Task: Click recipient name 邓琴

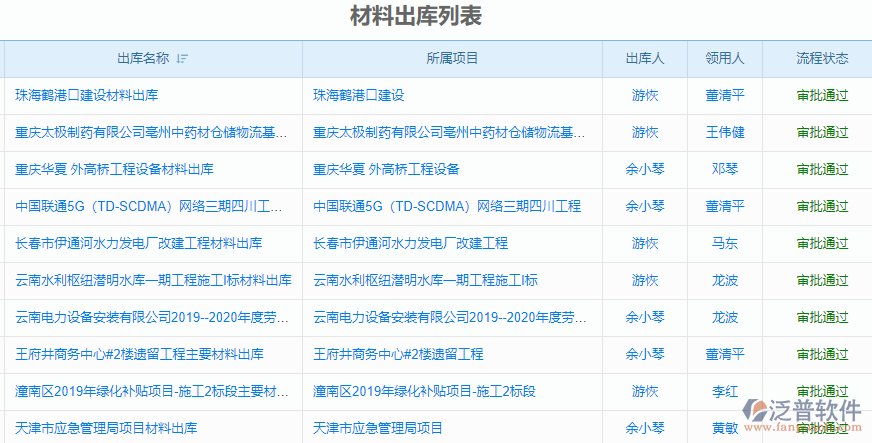Action: [x=725, y=170]
